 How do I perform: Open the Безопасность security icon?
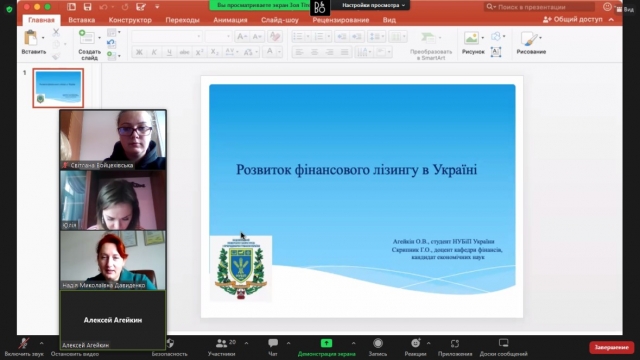(x=171, y=343)
